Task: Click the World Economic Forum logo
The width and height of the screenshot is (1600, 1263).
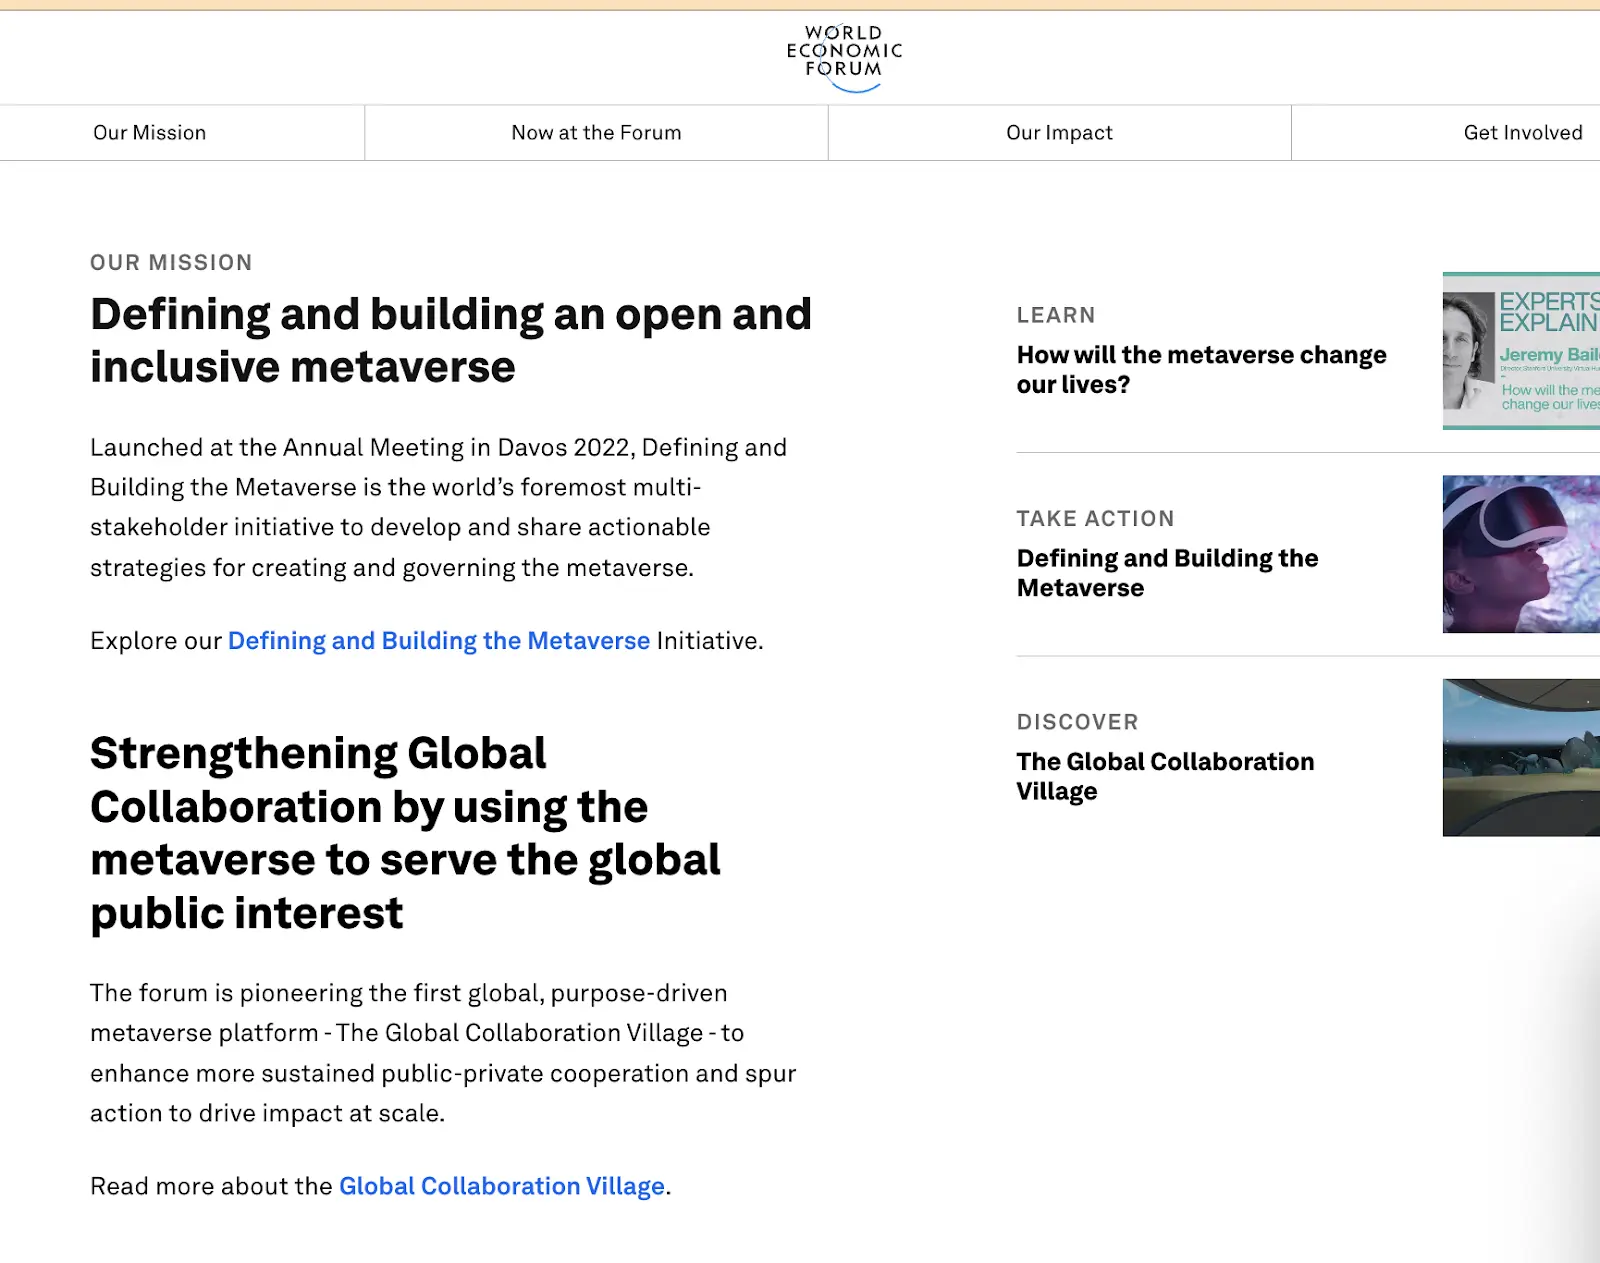Action: coord(844,57)
